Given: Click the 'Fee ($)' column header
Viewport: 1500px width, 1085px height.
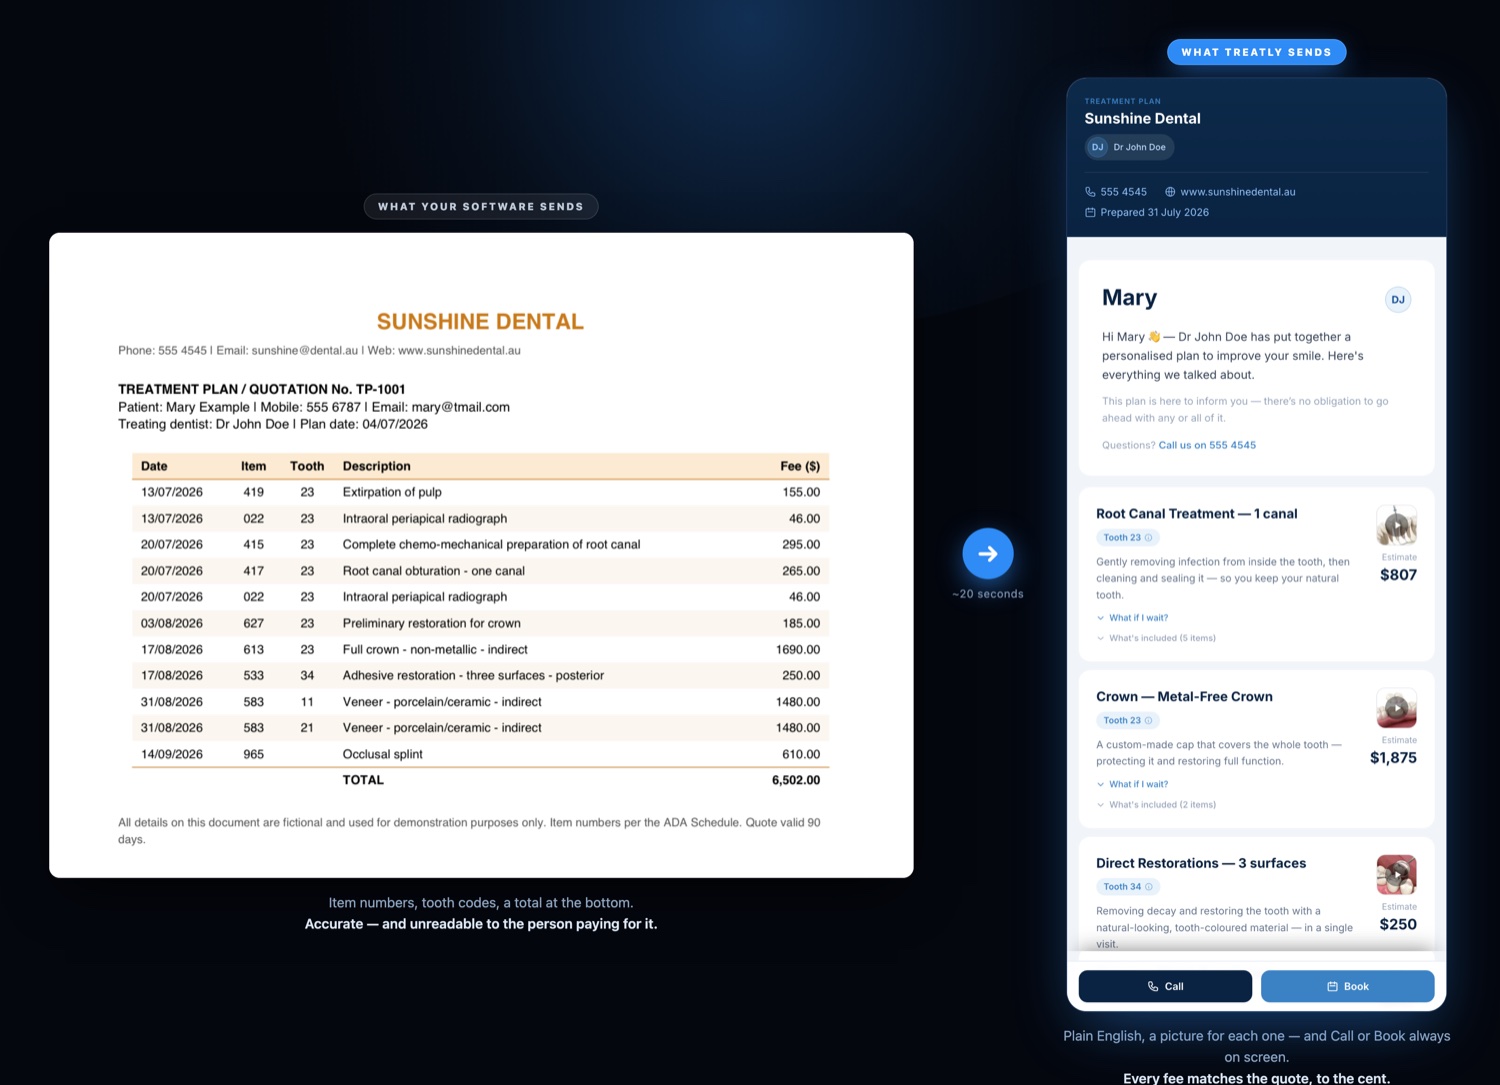Looking at the screenshot, I should 800,466.
